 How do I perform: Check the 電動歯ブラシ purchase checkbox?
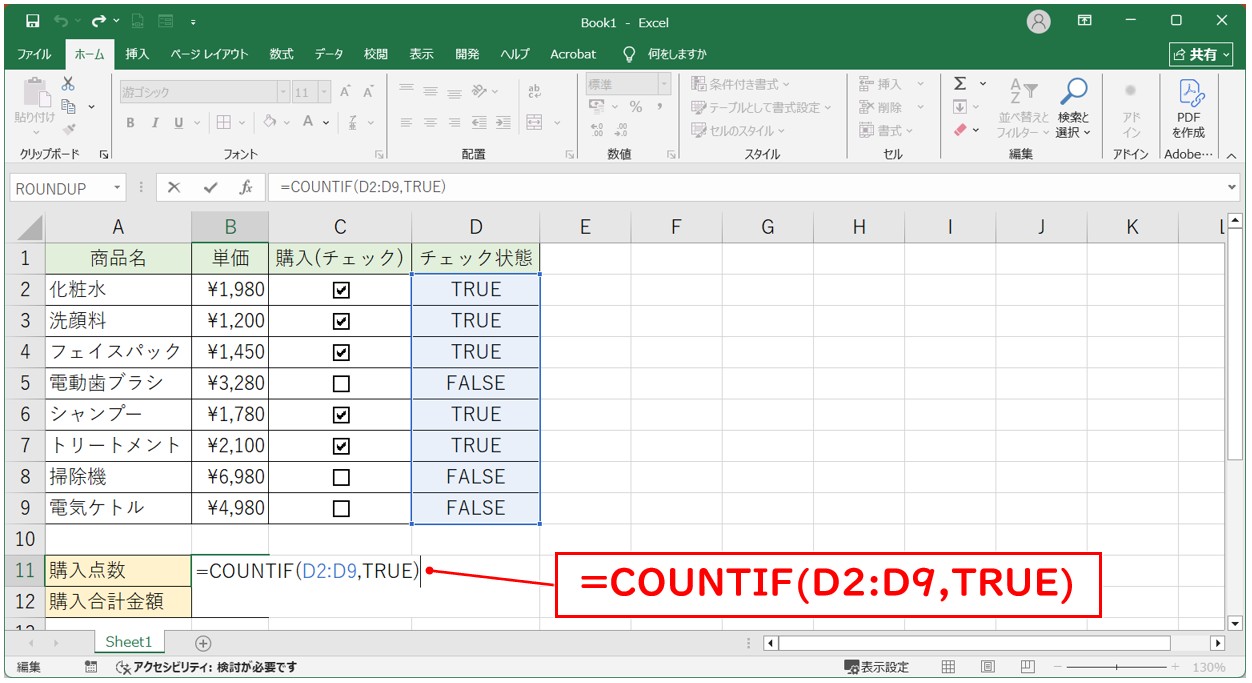(x=341, y=383)
